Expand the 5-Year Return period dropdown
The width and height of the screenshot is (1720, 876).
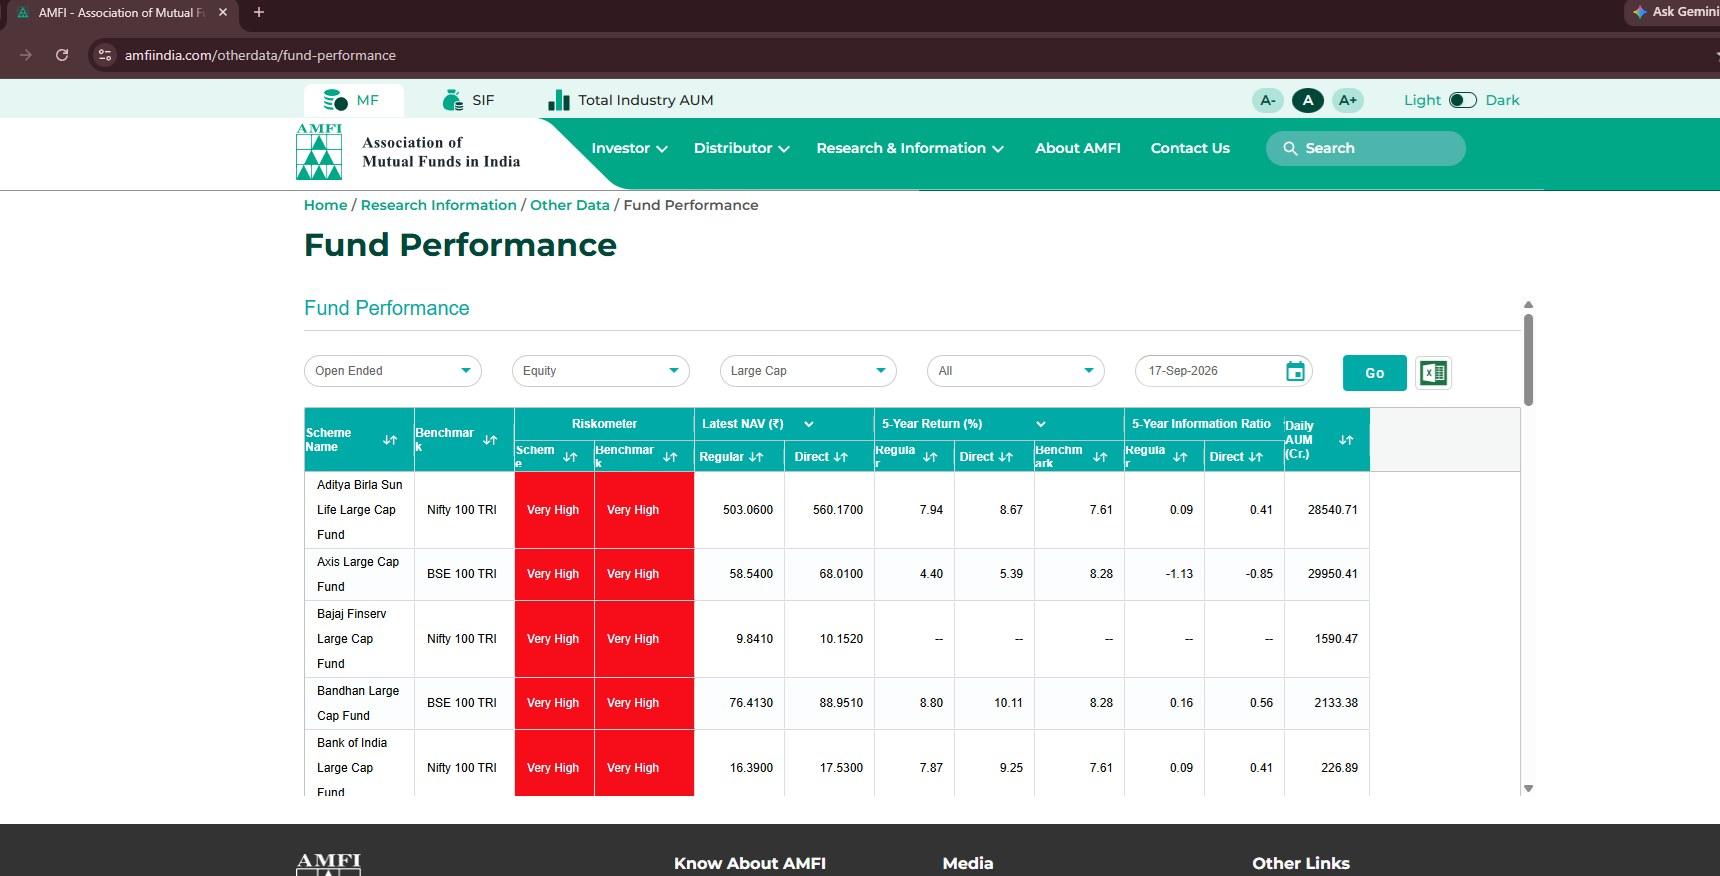[1041, 424]
